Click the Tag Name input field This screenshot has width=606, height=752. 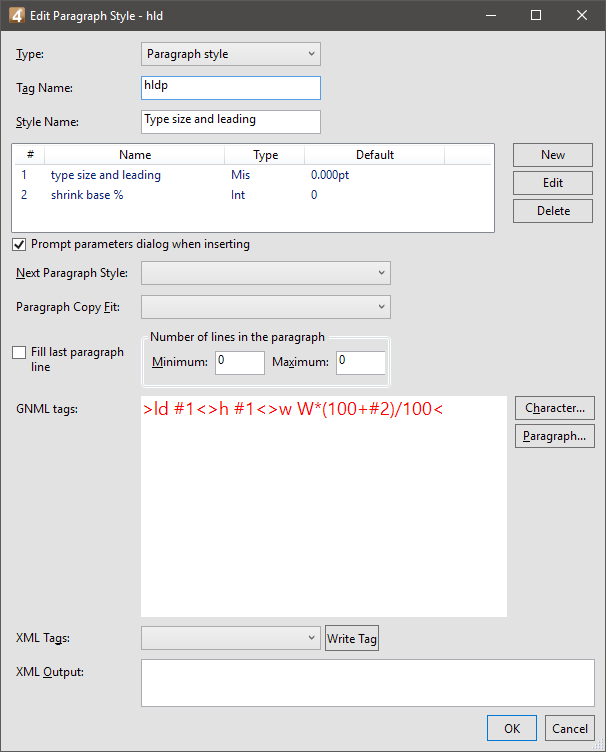click(231, 88)
